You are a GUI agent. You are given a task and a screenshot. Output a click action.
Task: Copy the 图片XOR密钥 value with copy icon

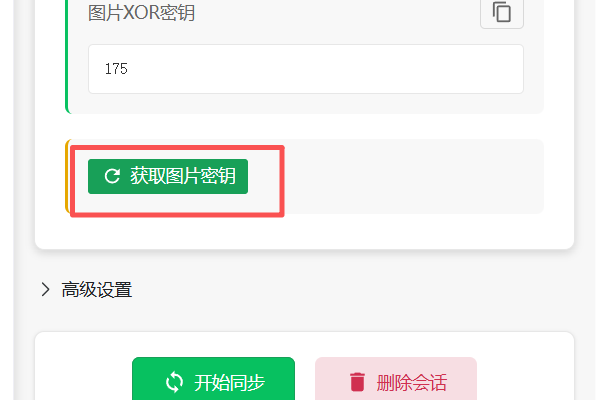(x=502, y=12)
